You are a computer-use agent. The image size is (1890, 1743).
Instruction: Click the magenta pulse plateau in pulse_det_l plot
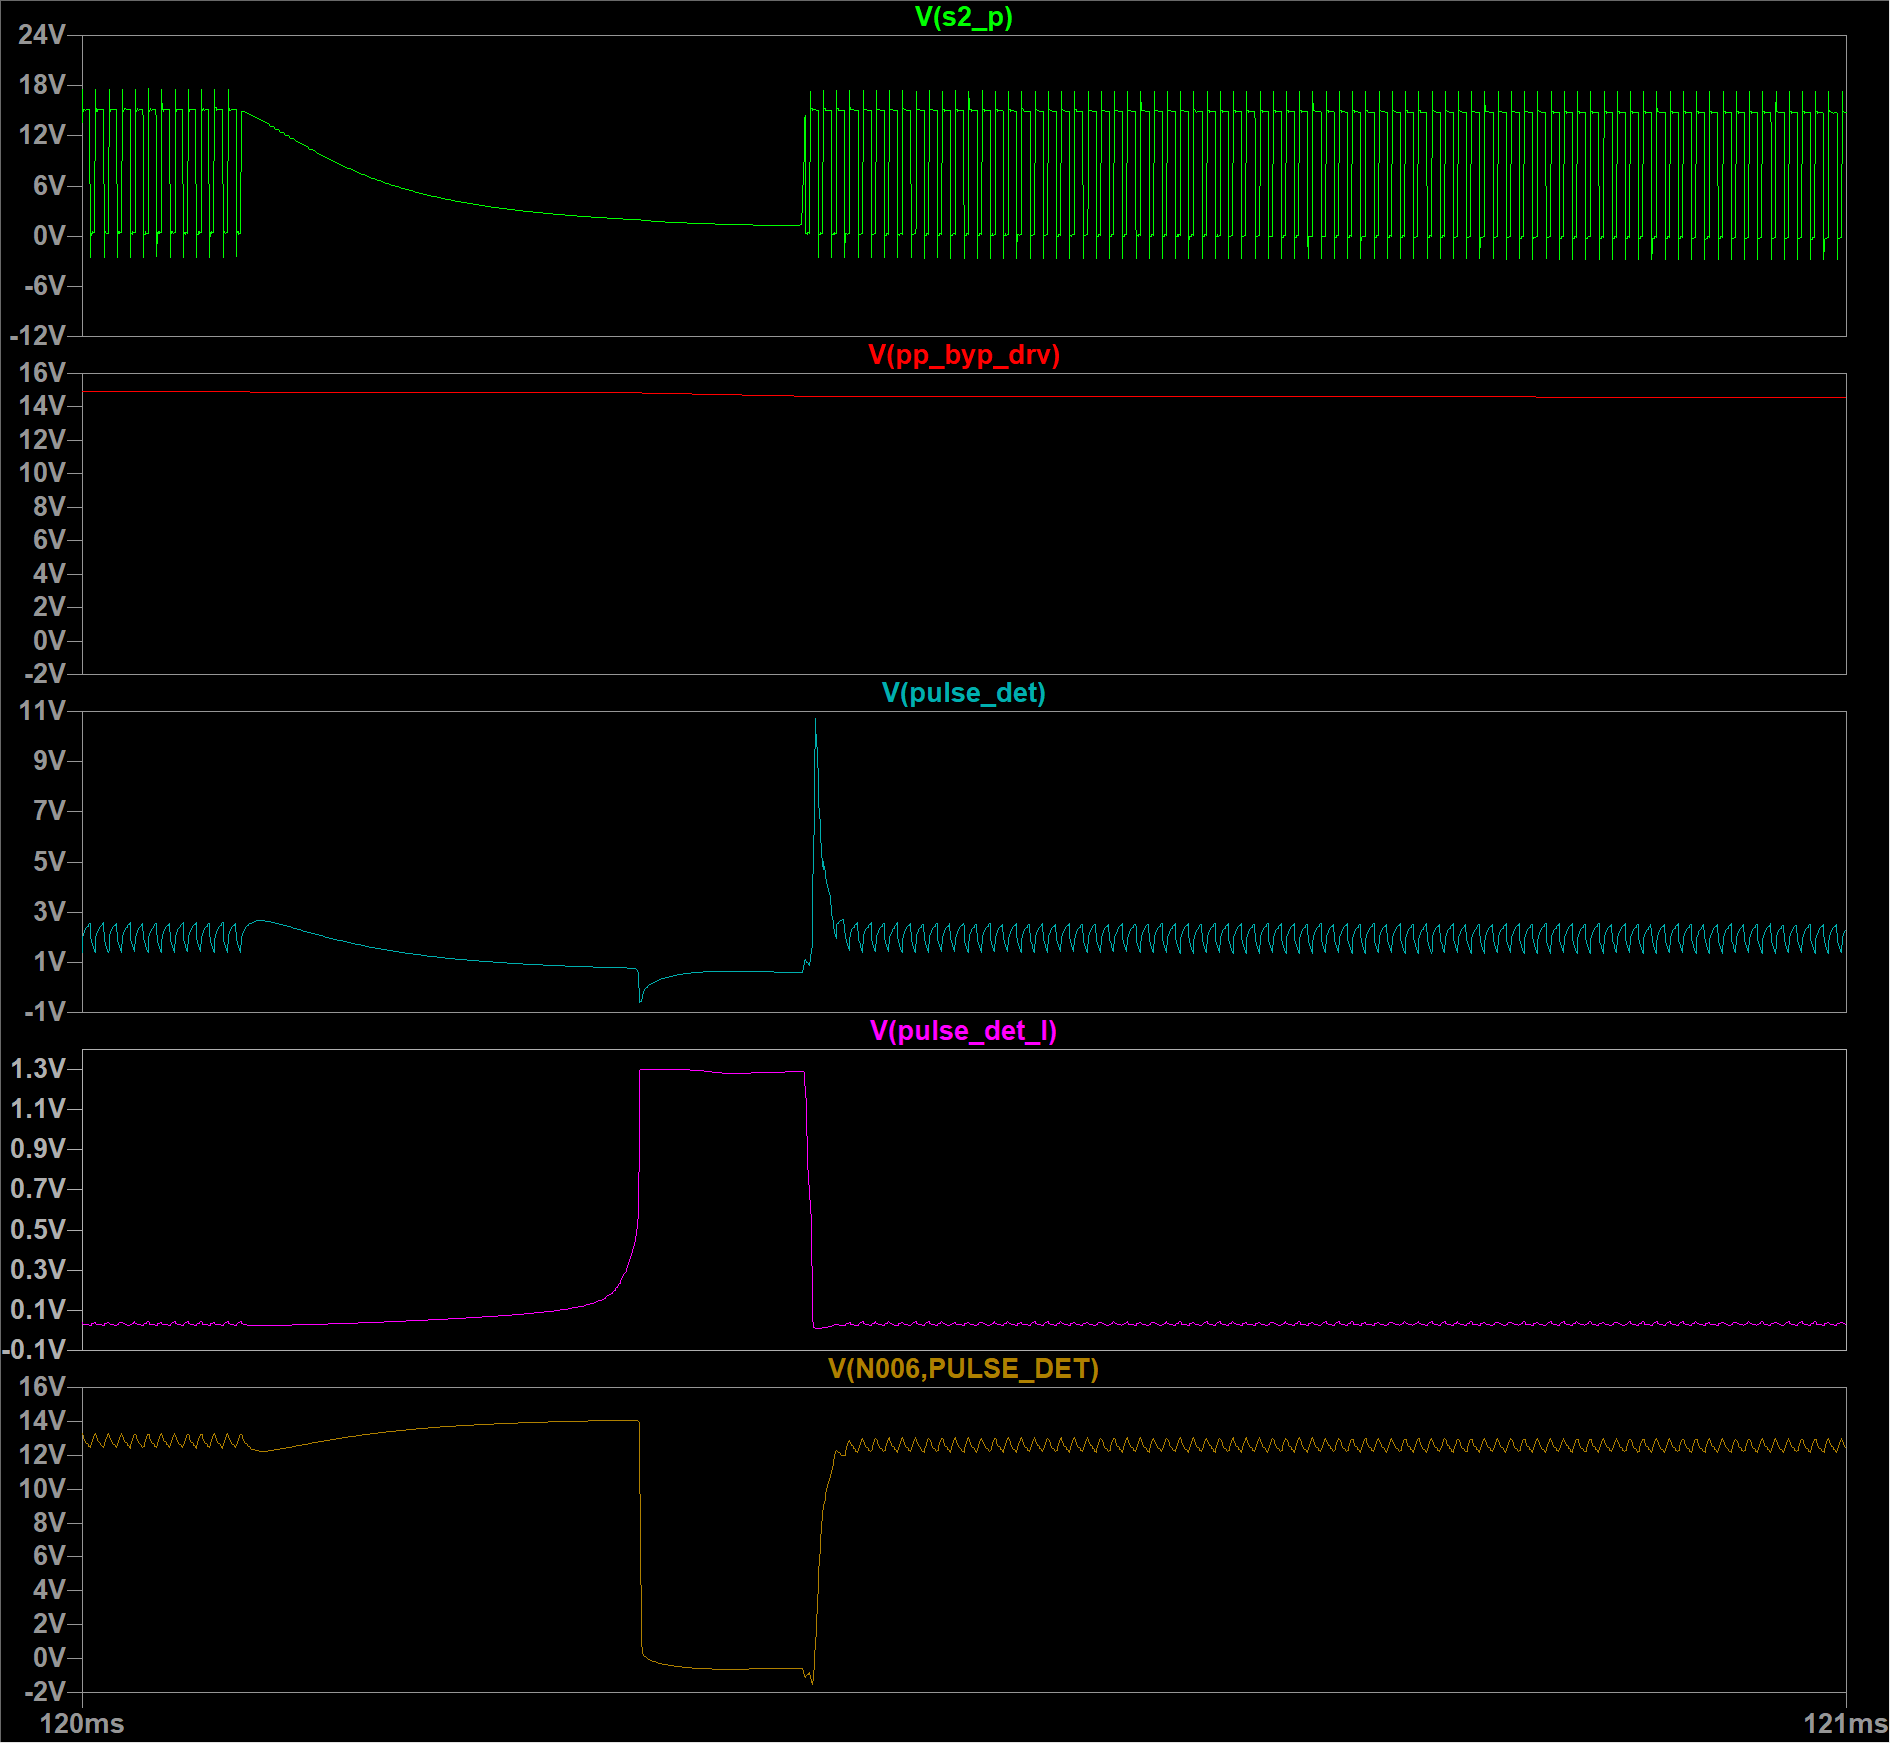pos(722,1072)
